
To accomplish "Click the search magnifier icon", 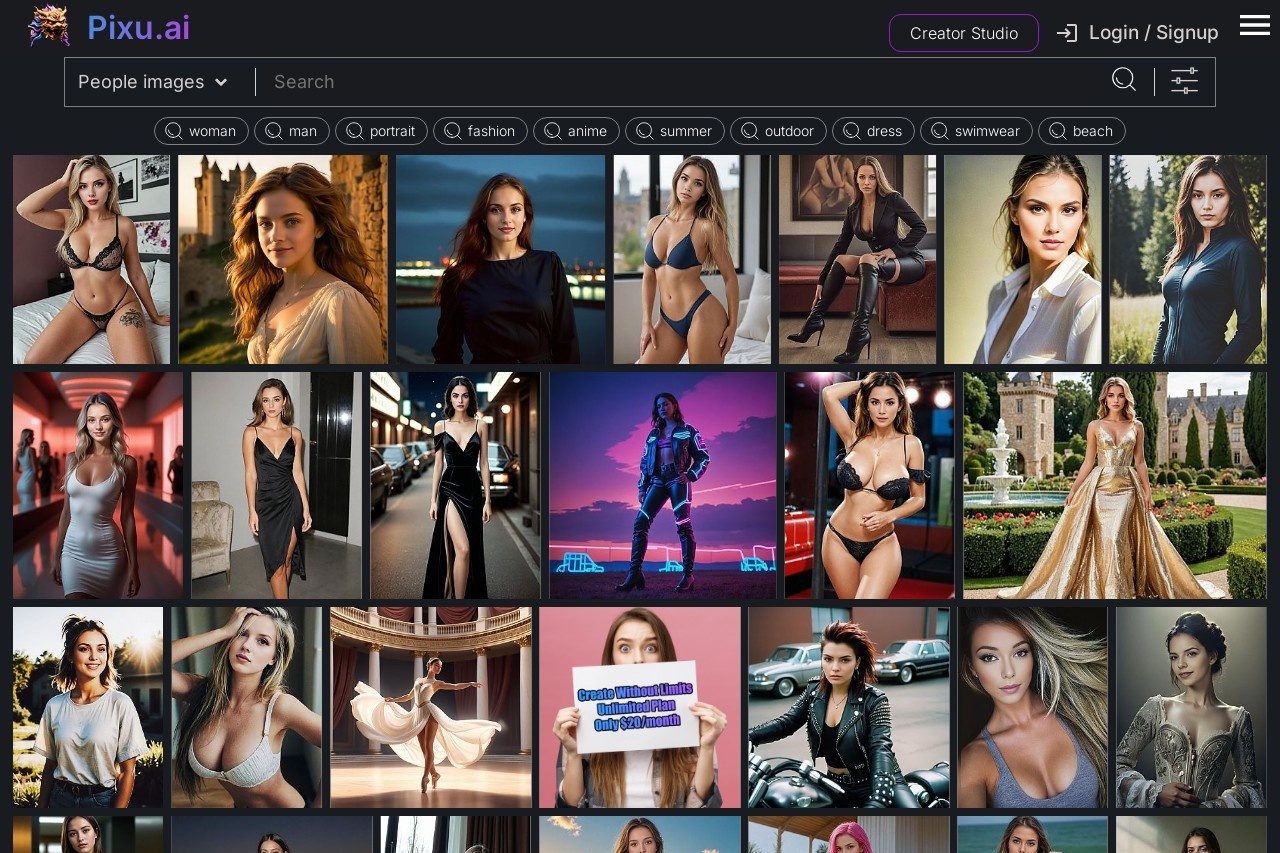I will pos(1124,80).
